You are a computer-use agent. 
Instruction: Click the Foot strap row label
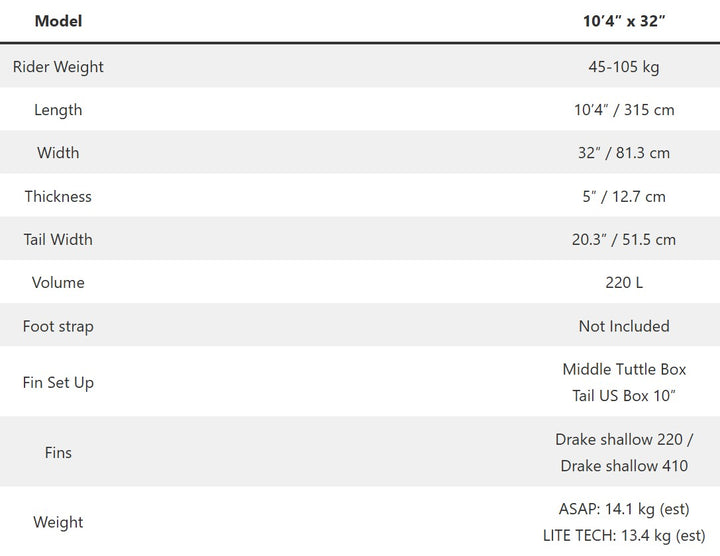(x=58, y=326)
